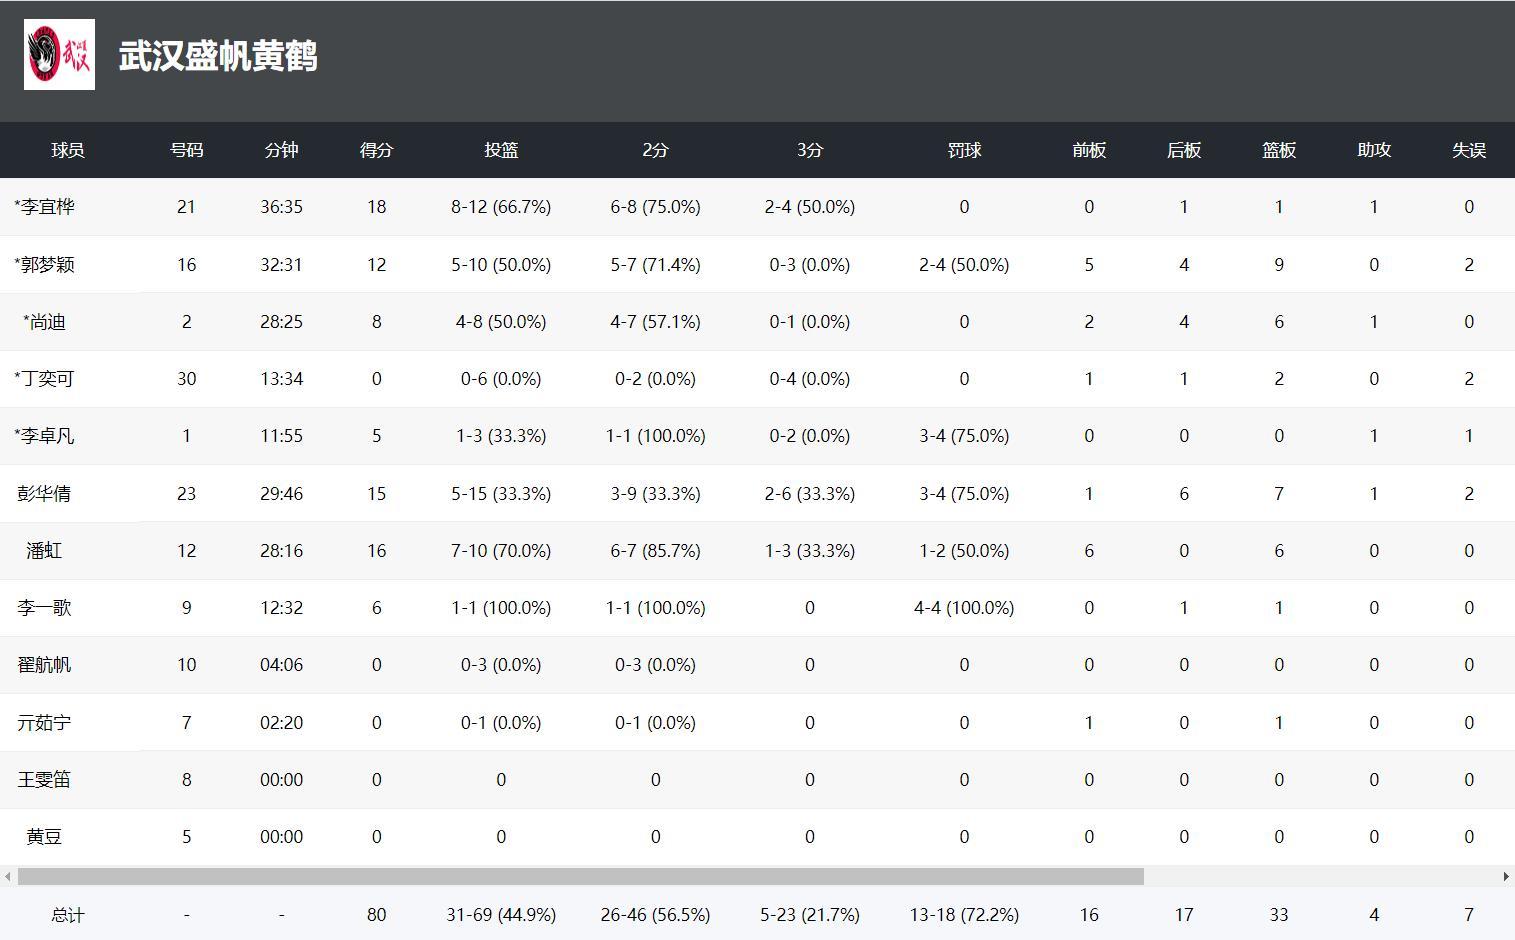1515x940 pixels.
Task: Click the right scrollbar arrow
Action: tap(1506, 877)
